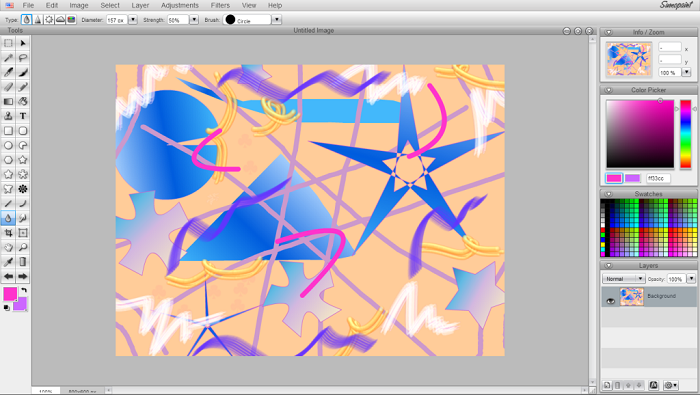Select the Move tool arrow
Image resolution: width=700 pixels, height=395 pixels.
[23, 43]
